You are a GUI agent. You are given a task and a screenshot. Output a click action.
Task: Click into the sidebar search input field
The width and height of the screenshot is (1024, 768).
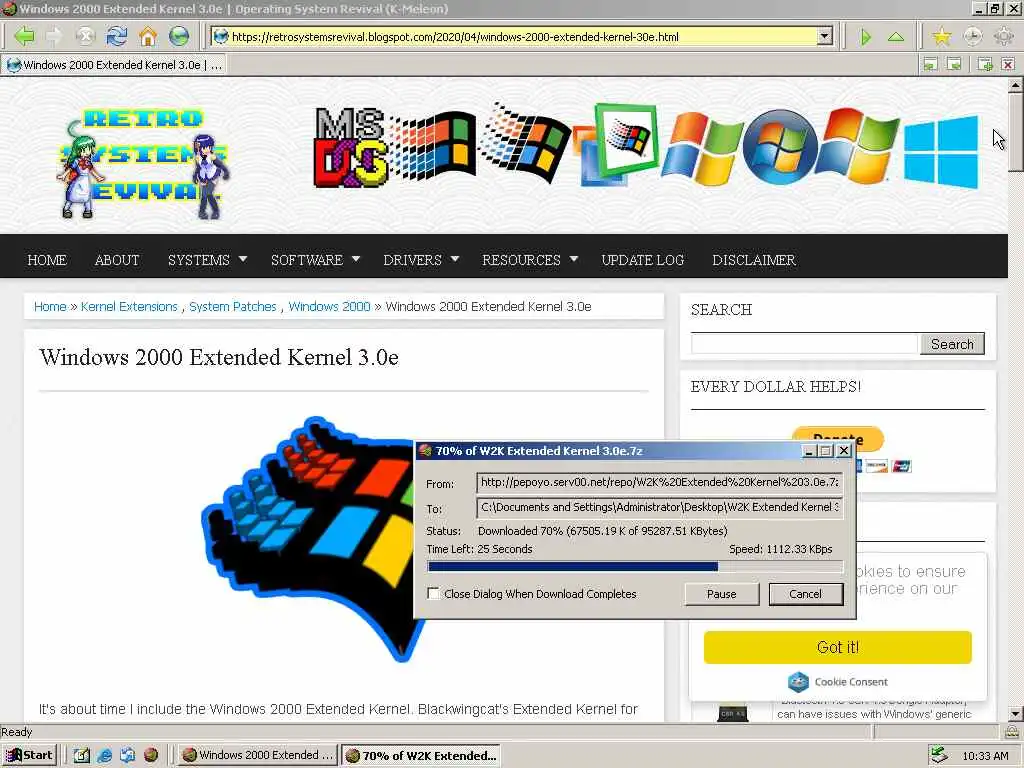pyautogui.click(x=805, y=344)
